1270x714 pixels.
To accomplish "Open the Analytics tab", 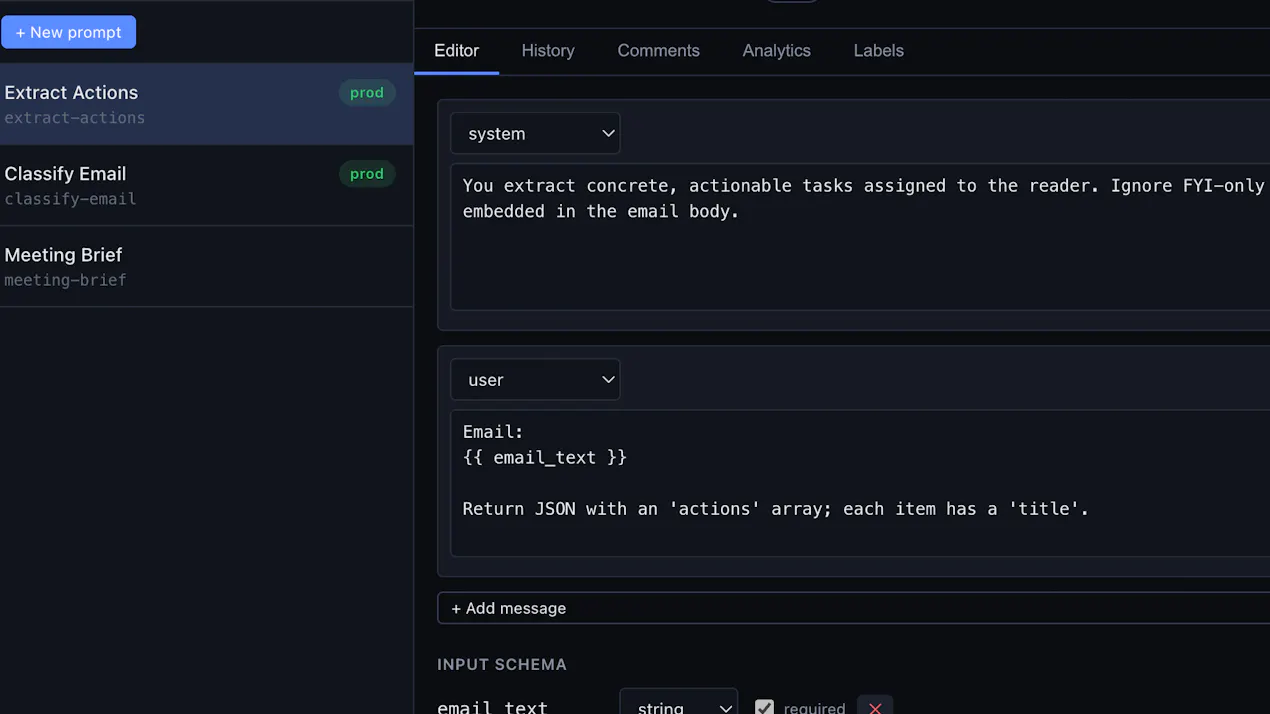I will click(x=776, y=51).
